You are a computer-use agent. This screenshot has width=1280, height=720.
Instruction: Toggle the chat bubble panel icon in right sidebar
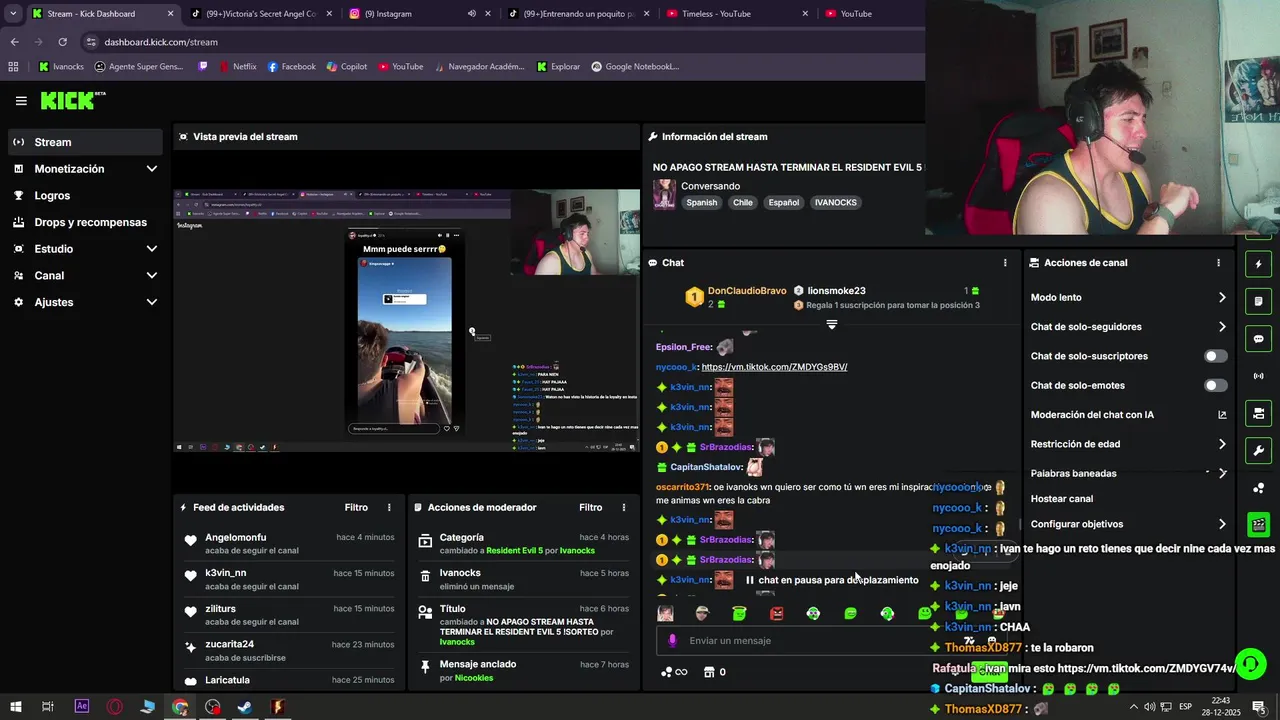(1258, 339)
